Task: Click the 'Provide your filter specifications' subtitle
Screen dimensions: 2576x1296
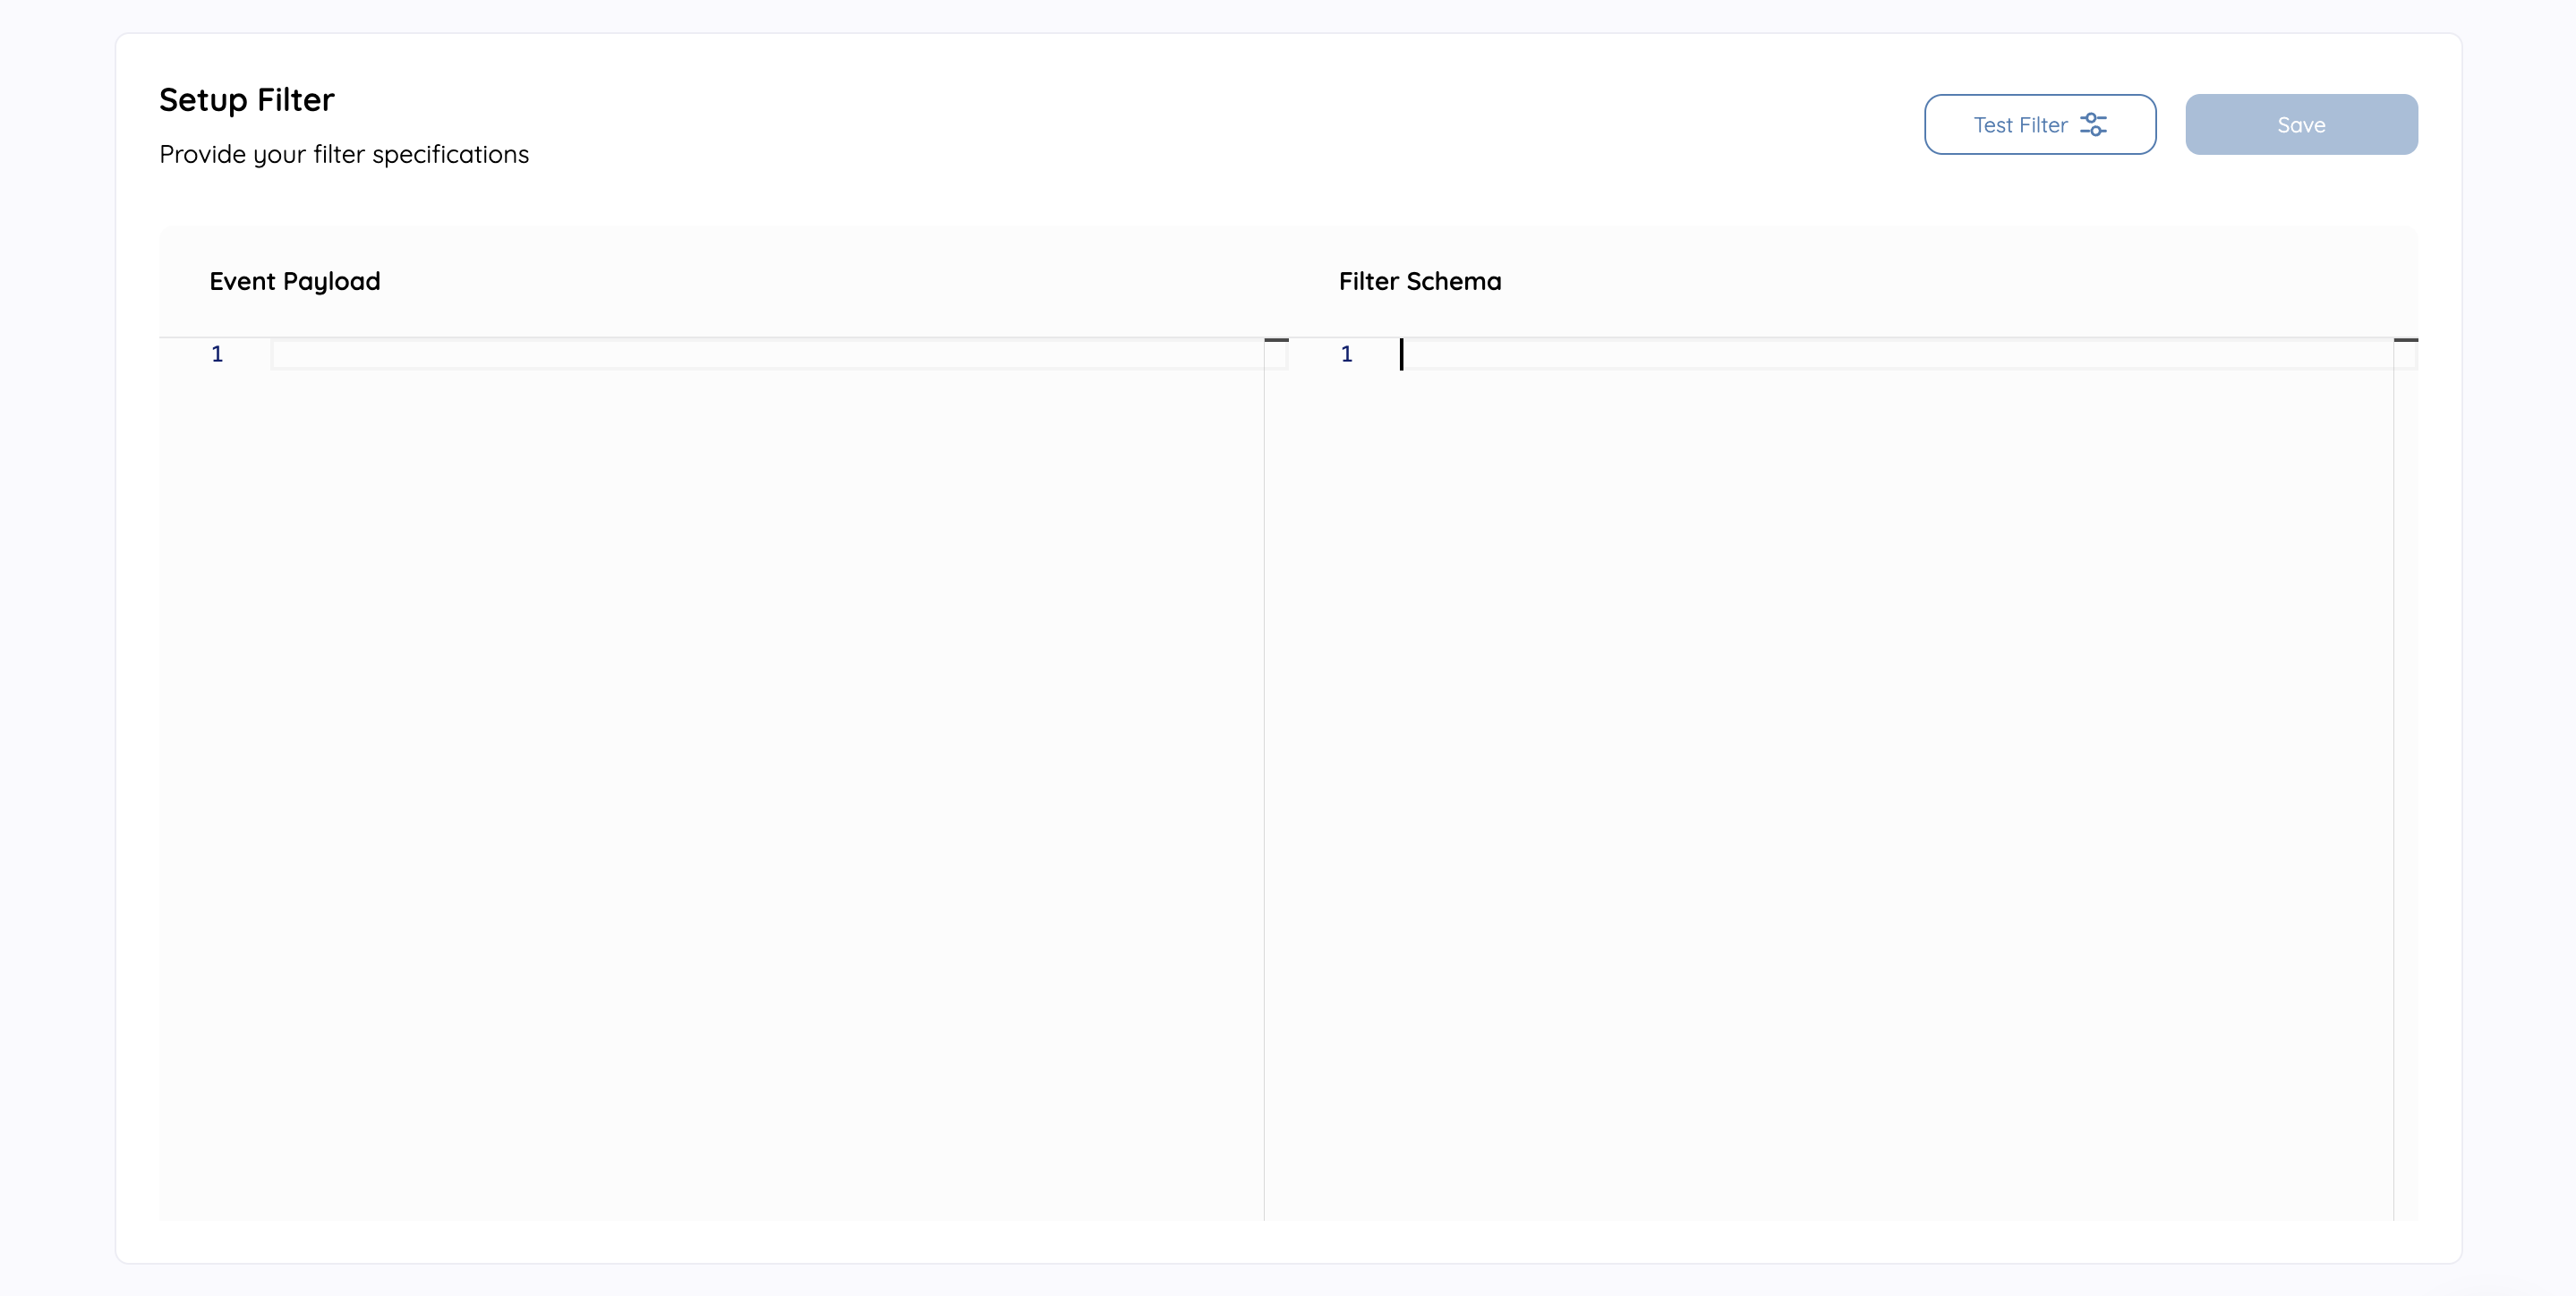Action: 343,154
